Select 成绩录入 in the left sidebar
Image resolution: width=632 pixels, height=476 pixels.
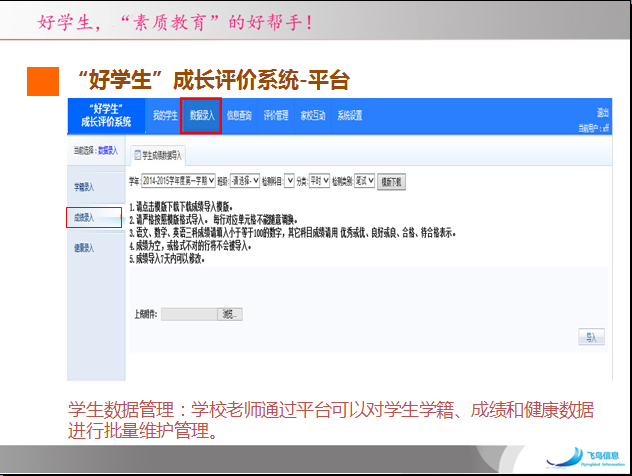[x=85, y=217]
